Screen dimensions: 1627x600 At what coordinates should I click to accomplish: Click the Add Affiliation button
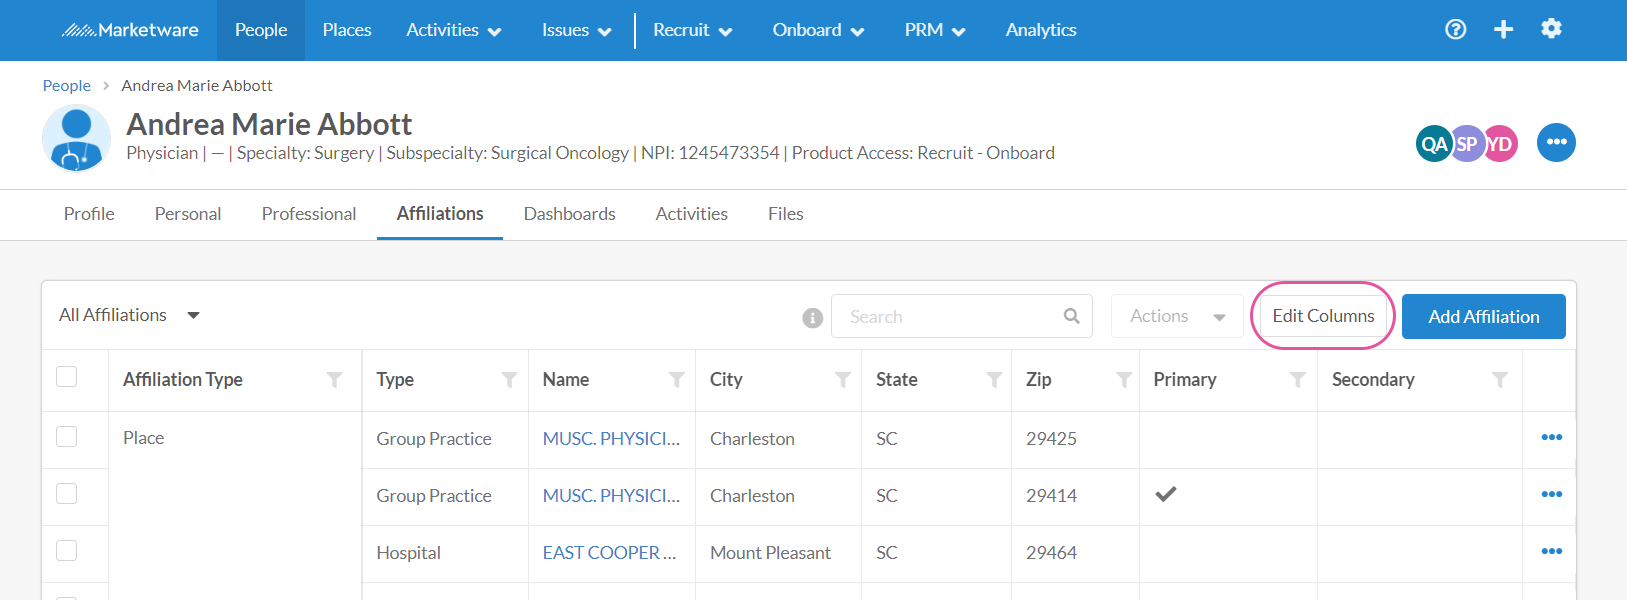tap(1484, 316)
